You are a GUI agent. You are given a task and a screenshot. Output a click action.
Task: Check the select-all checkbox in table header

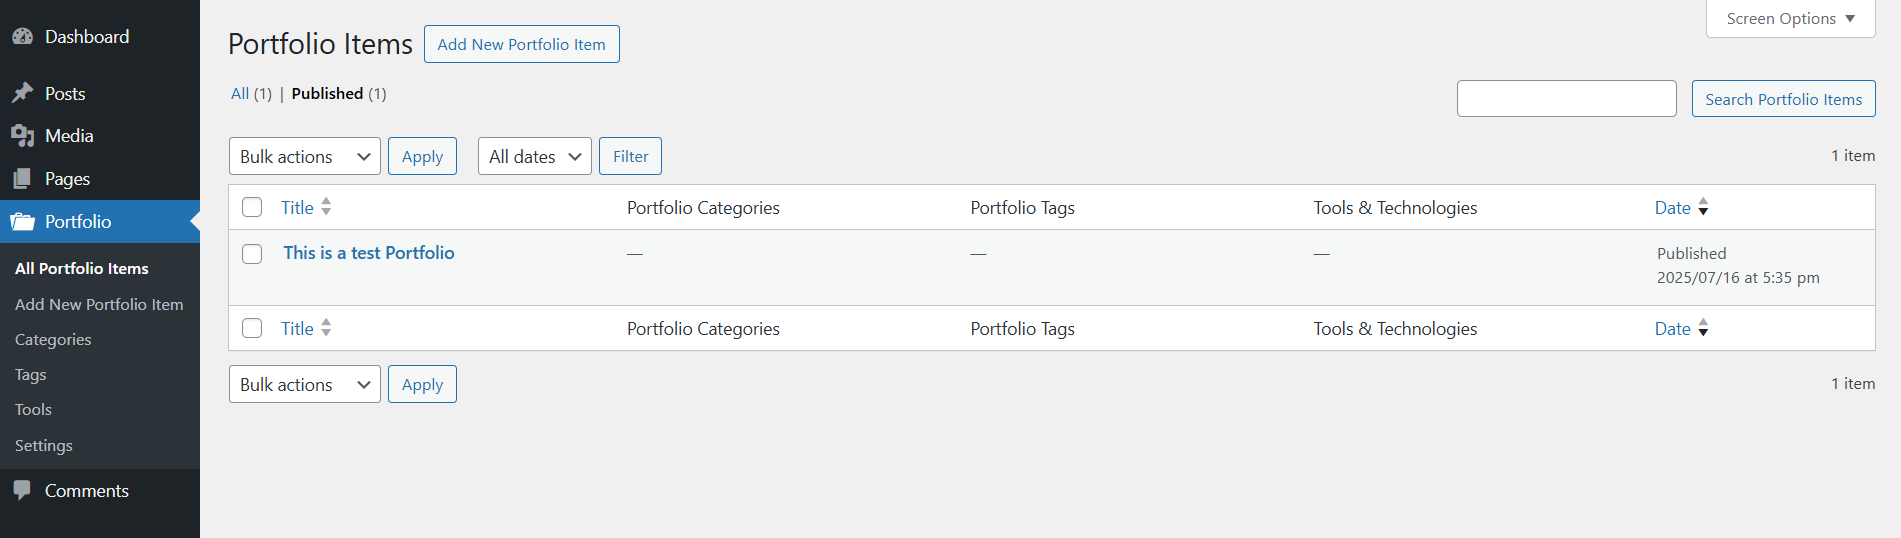point(252,207)
